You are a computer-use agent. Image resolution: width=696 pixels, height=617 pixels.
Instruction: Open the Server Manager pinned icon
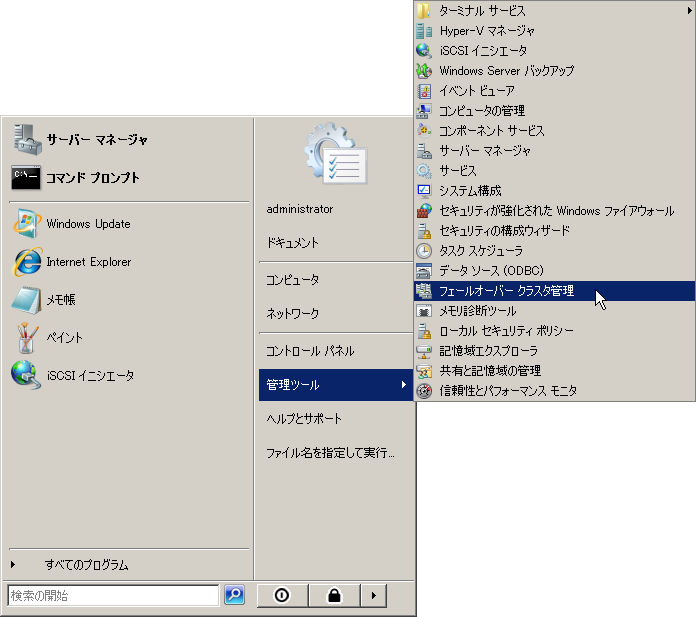(x=26, y=140)
